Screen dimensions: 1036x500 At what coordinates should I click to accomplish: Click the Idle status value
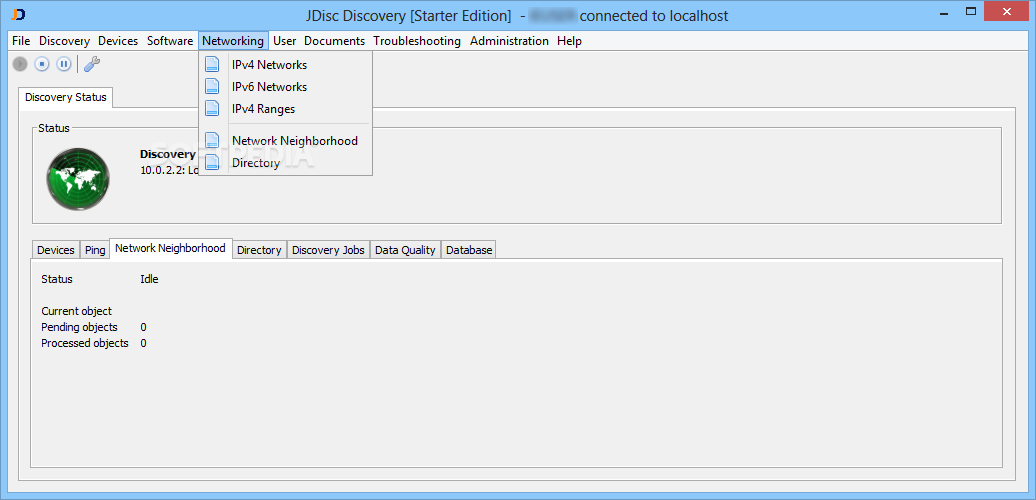pos(149,279)
